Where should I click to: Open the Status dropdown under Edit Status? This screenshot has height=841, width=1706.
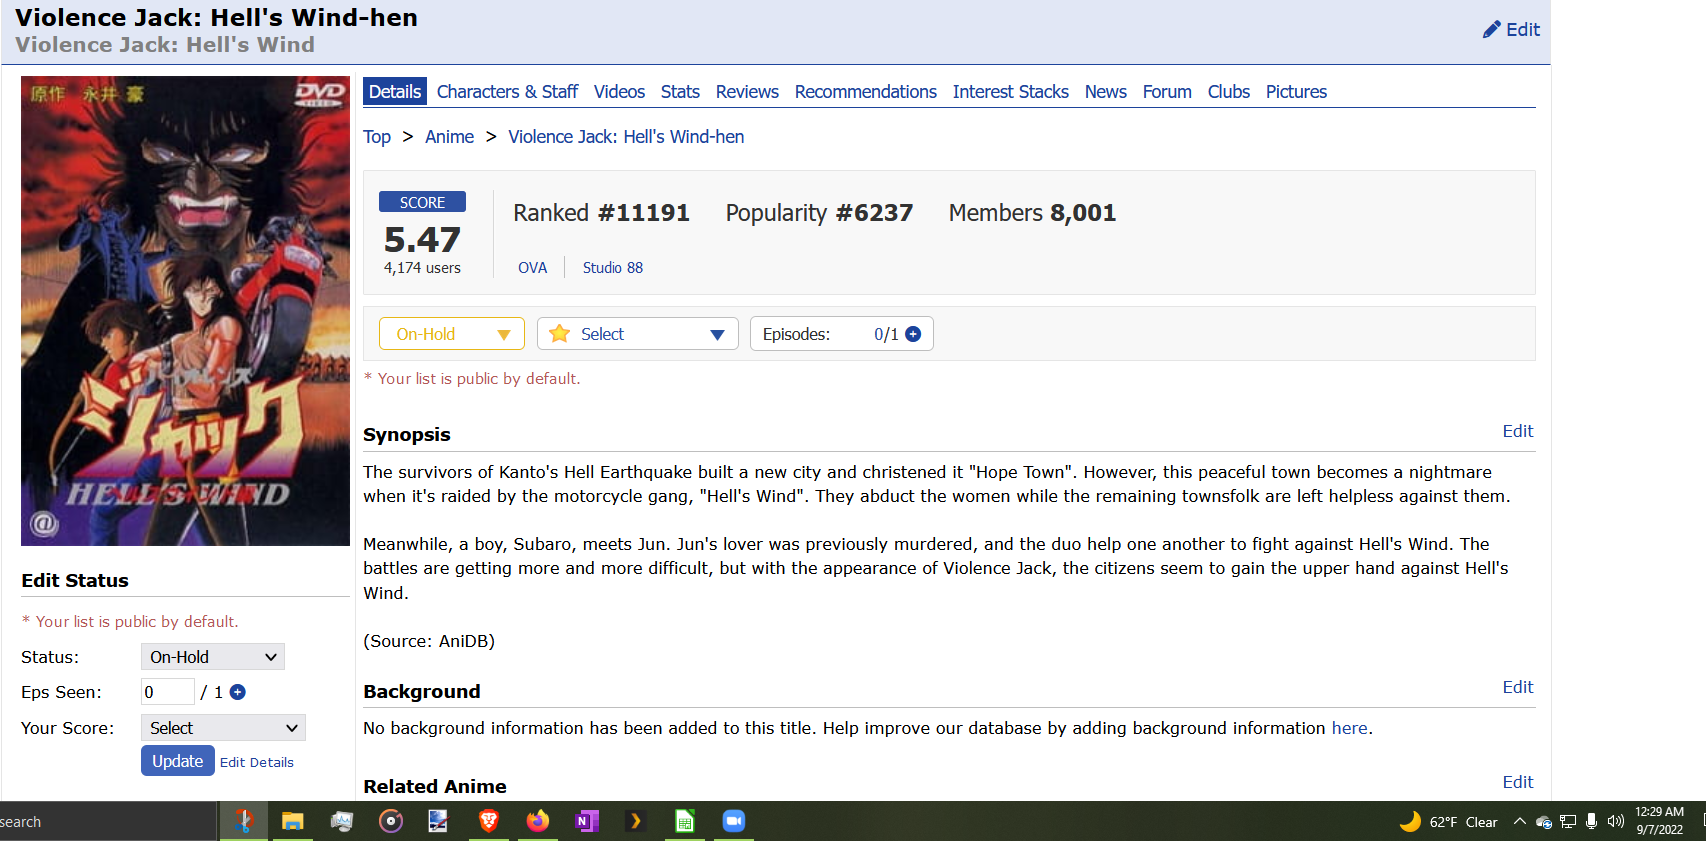coord(213,657)
